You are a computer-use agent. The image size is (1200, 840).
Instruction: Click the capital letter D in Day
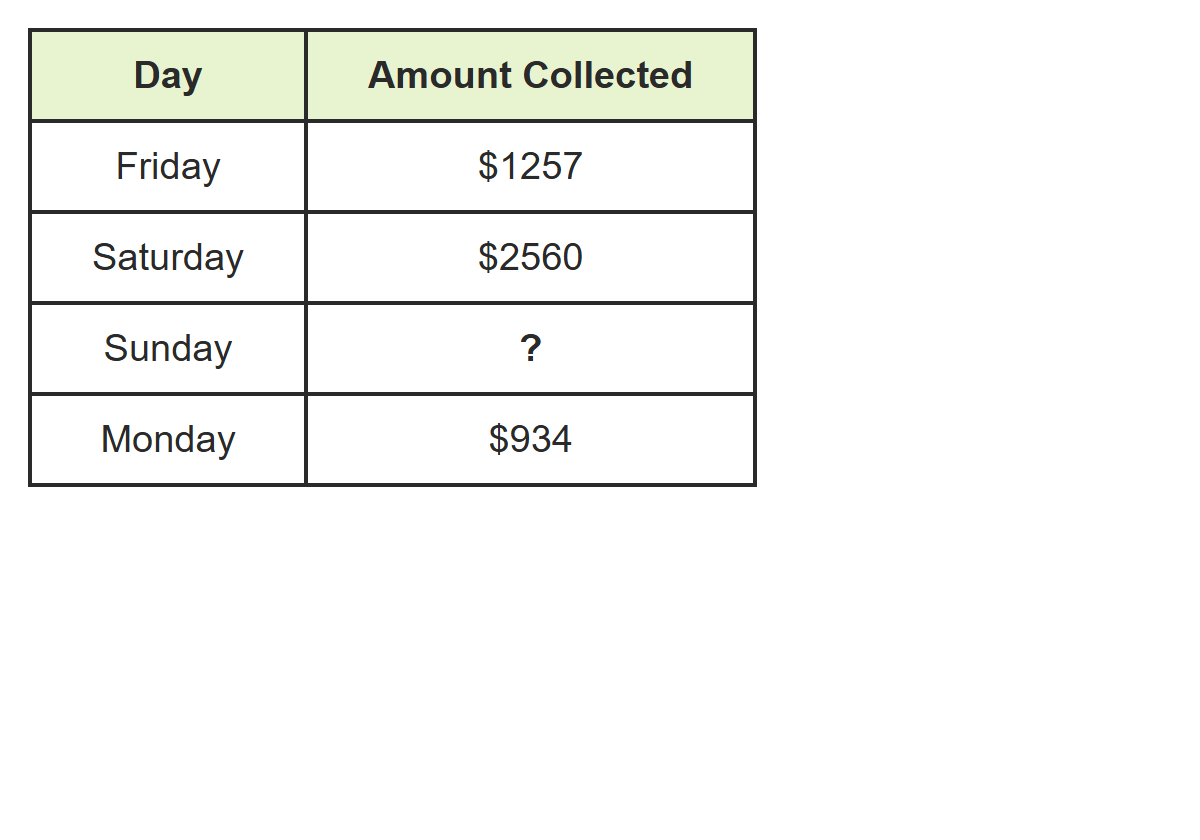click(146, 76)
